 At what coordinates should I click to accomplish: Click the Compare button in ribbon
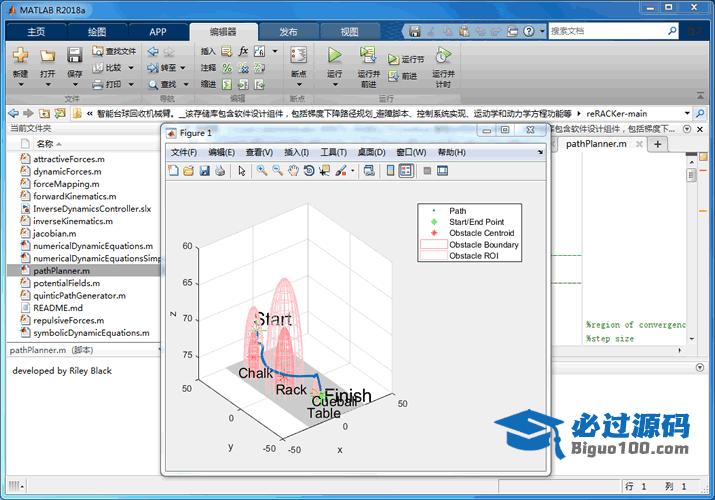[109, 68]
